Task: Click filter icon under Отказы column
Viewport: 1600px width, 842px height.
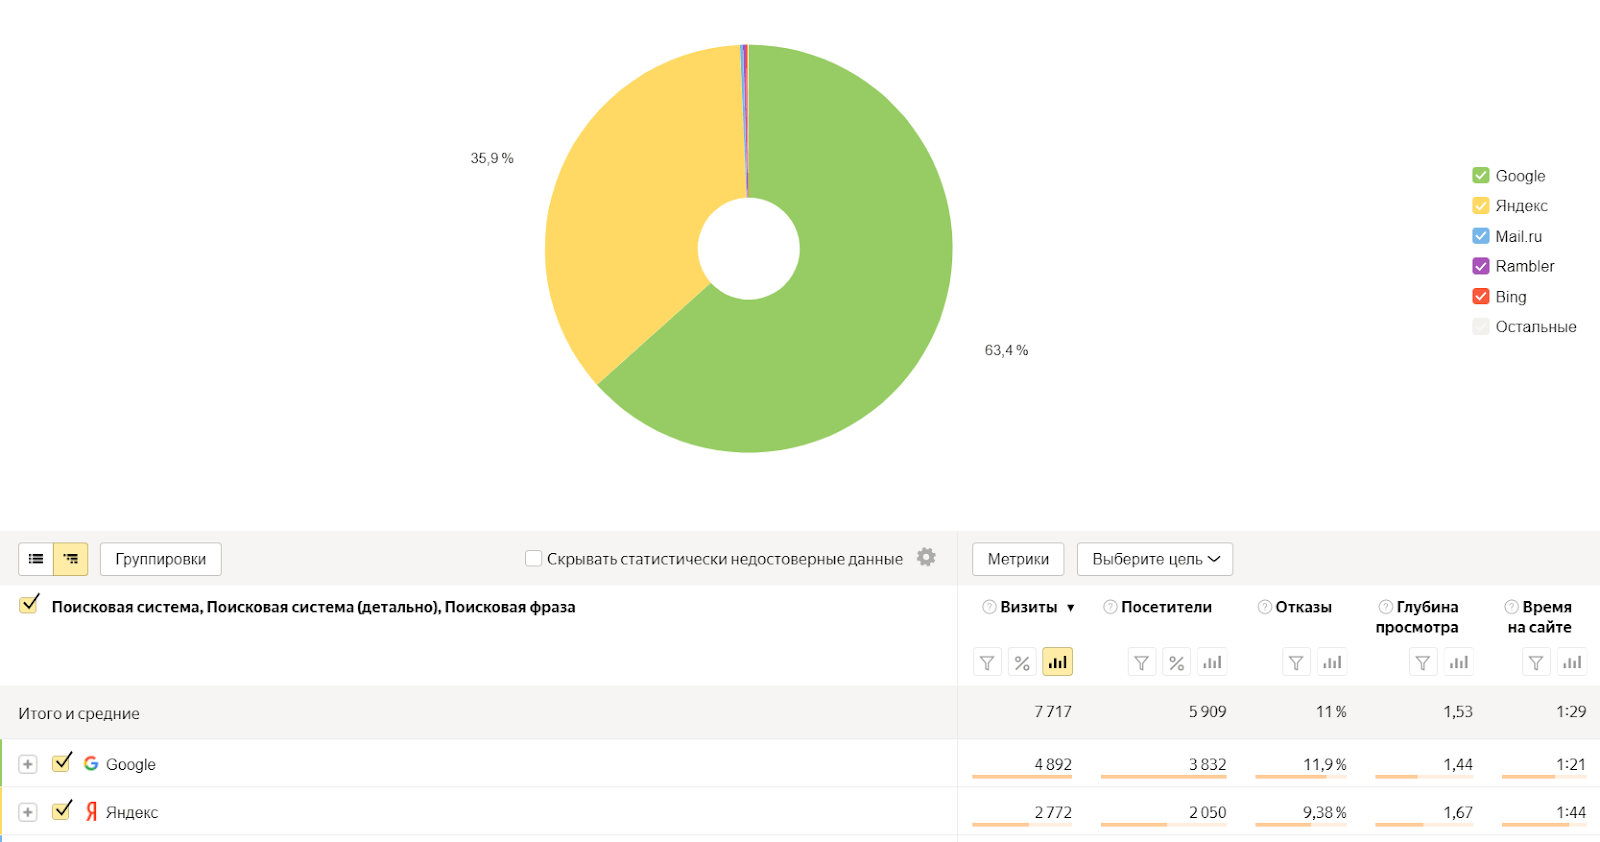Action: click(x=1296, y=662)
